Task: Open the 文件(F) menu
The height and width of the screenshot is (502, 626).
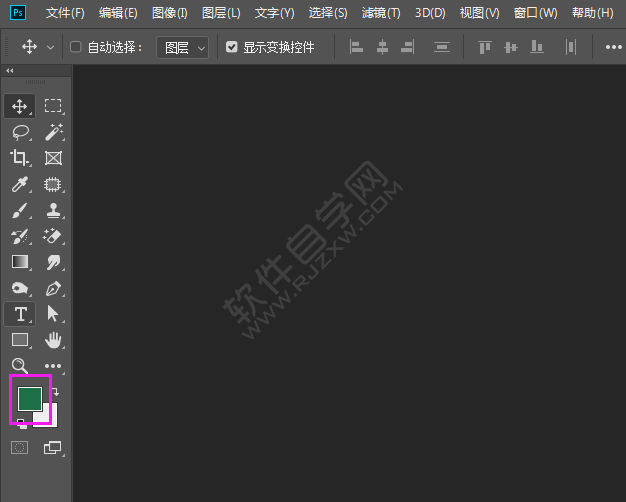Action: 65,13
